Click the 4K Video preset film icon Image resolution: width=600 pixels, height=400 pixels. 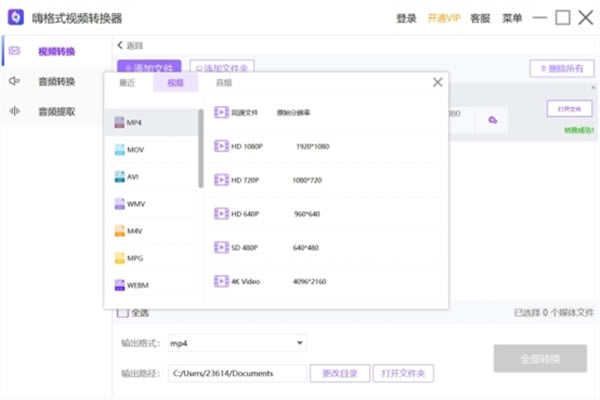click(x=220, y=281)
